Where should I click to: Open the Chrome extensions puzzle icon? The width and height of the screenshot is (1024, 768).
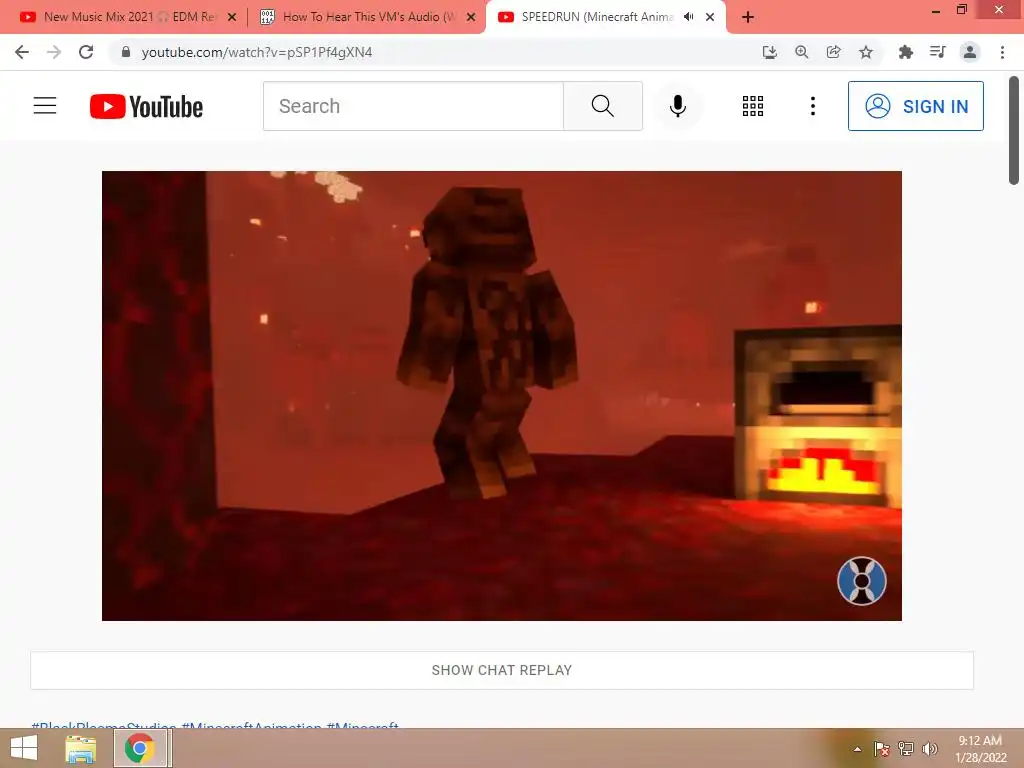pyautogui.click(x=906, y=52)
